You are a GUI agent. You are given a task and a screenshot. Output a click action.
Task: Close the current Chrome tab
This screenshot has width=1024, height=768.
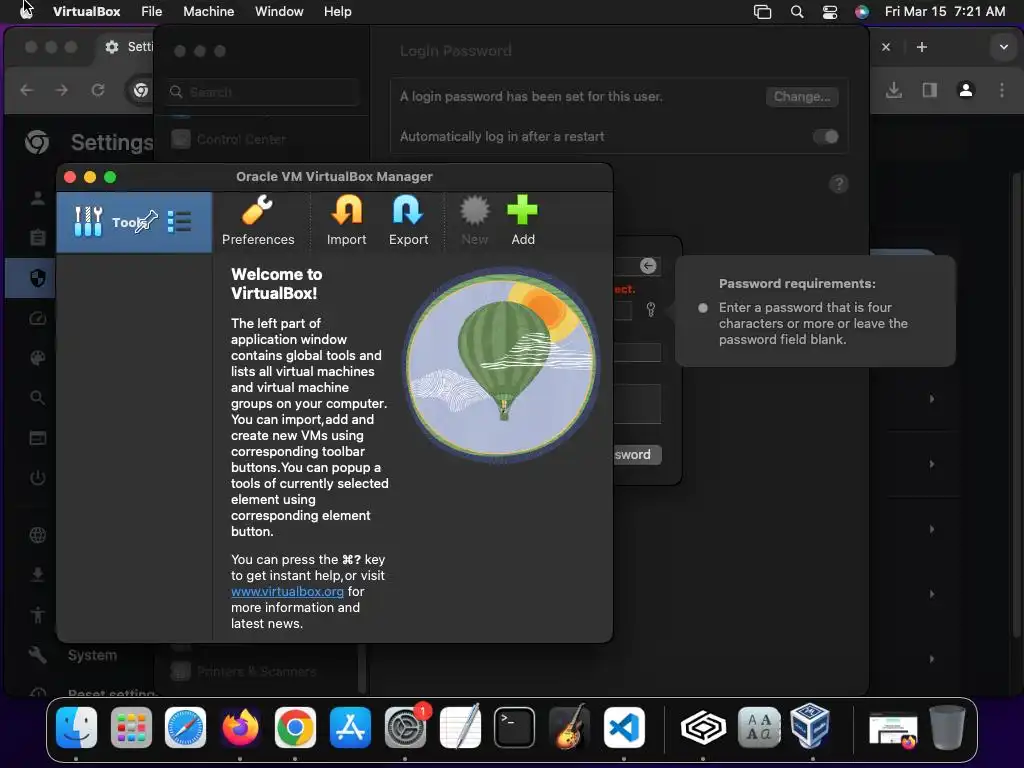[x=886, y=47]
